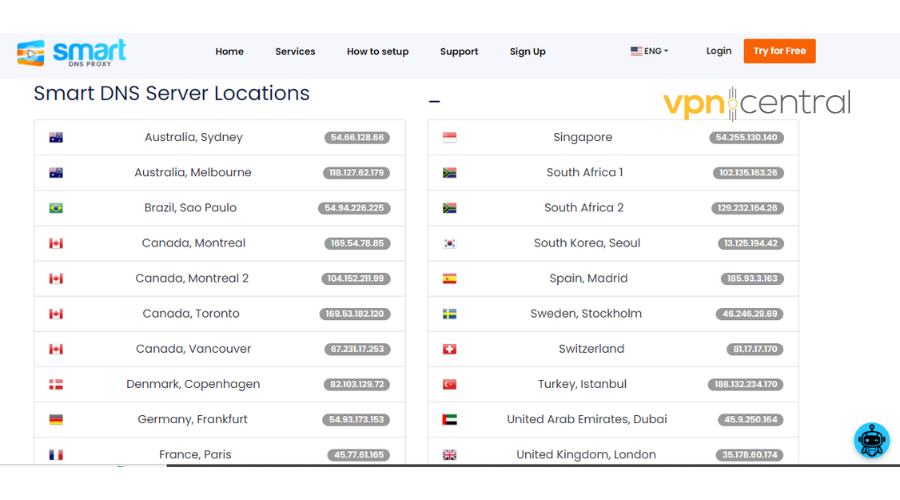Click the Login link
Viewport: 900px width, 500px height.
(719, 51)
